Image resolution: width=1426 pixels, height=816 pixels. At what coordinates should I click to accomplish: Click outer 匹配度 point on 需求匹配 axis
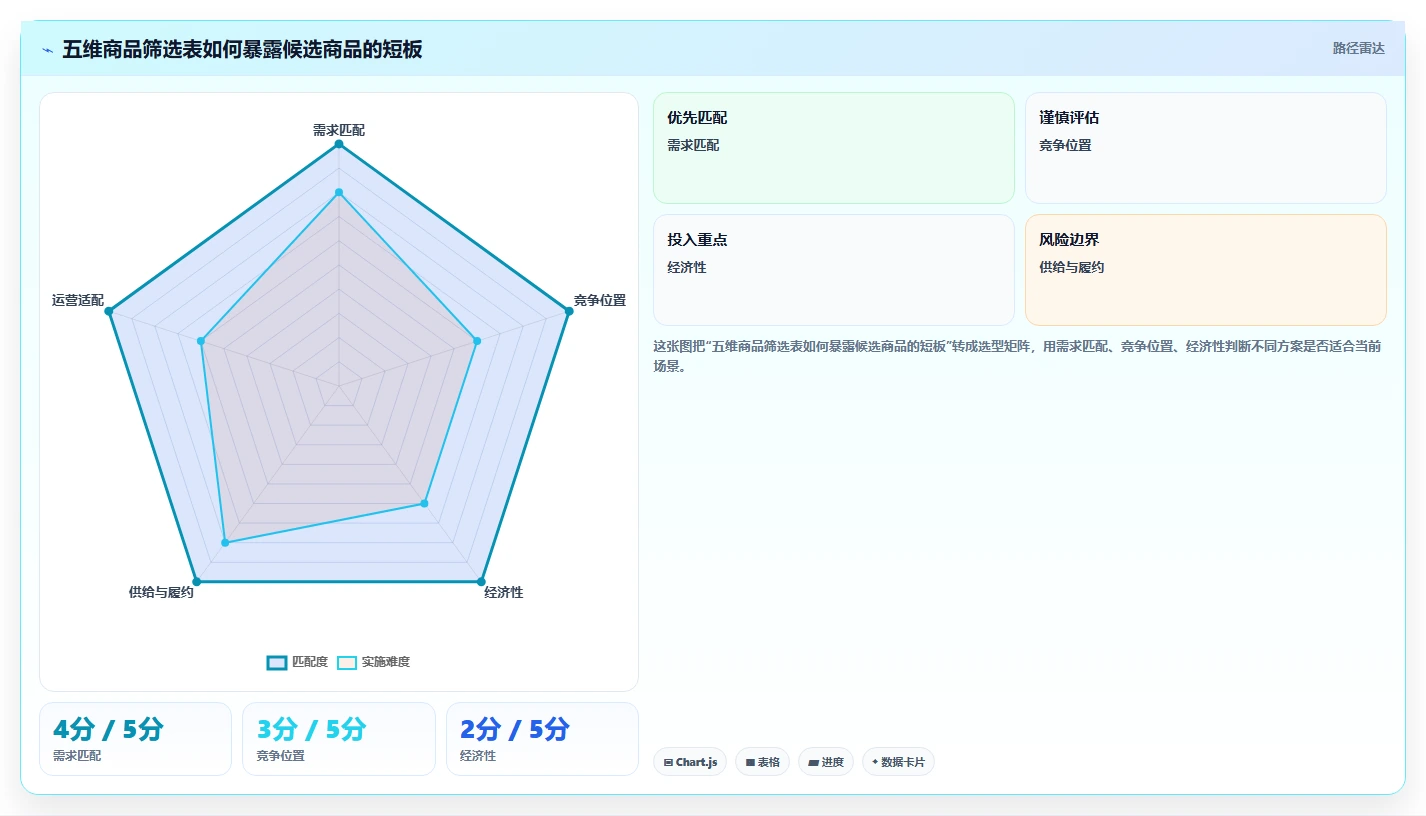339,144
